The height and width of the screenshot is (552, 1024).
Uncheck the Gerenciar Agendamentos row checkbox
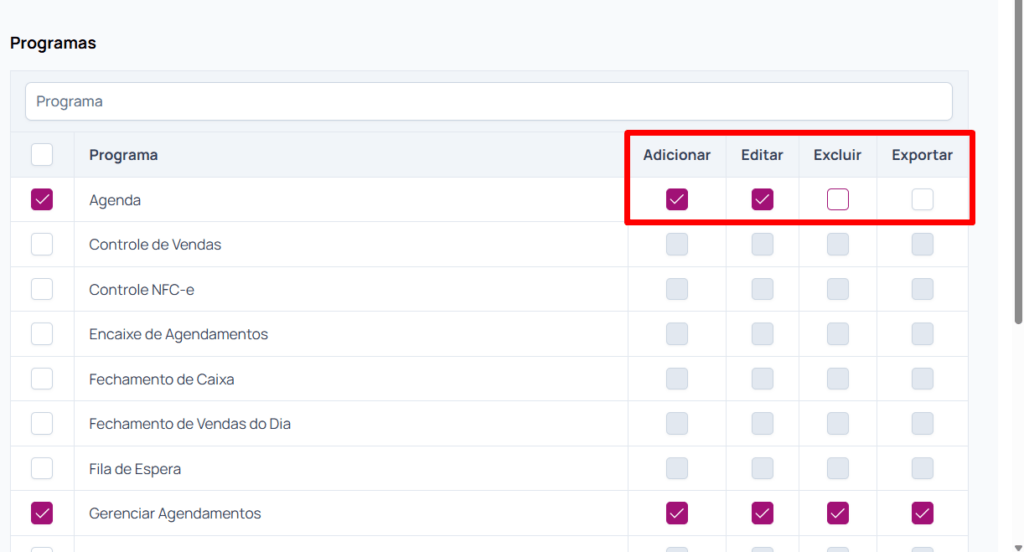coord(42,513)
